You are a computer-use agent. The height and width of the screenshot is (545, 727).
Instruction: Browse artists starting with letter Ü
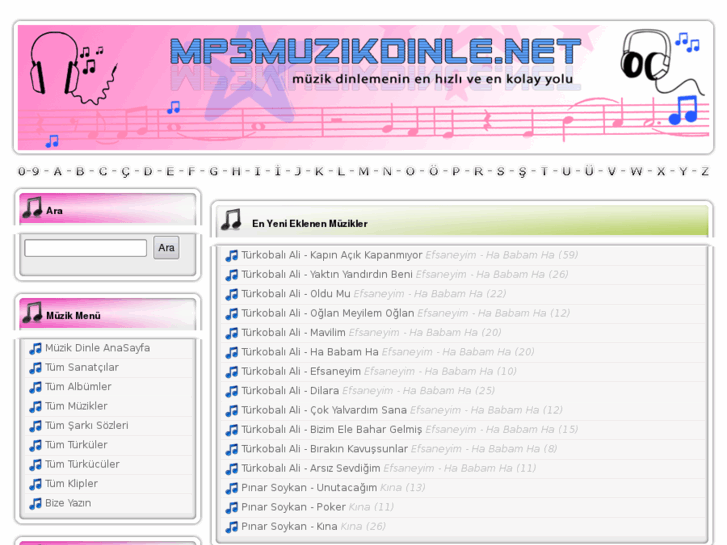tap(589, 171)
